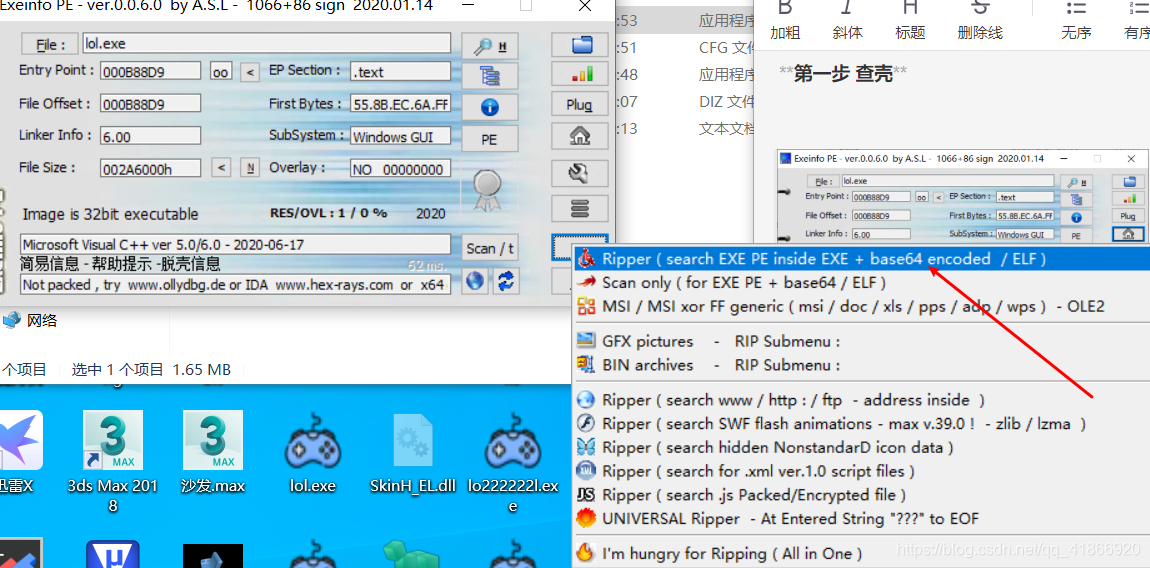Open GFX pictures RIP Submenu

(860, 341)
